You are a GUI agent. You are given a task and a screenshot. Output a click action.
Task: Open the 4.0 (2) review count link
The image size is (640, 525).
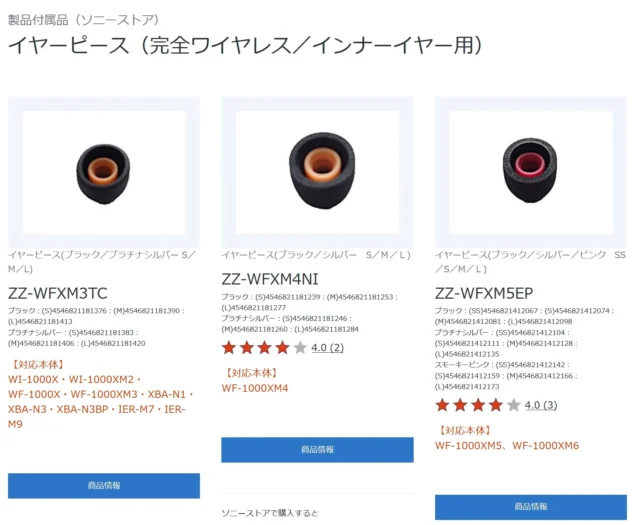327,348
